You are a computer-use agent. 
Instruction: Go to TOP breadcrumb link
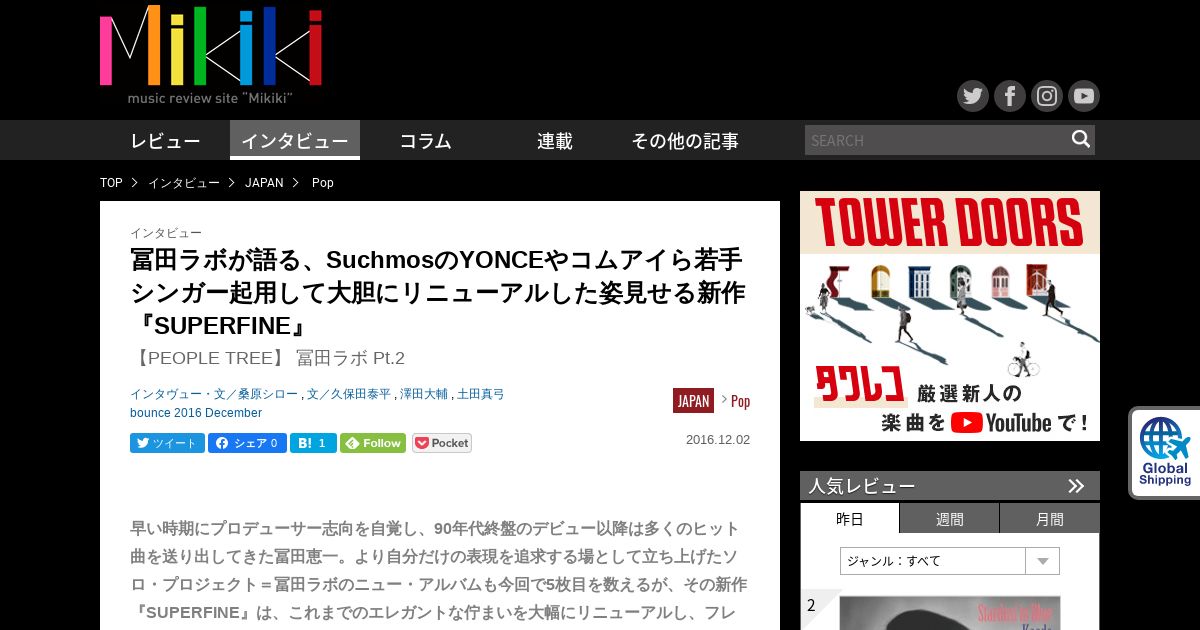(111, 183)
